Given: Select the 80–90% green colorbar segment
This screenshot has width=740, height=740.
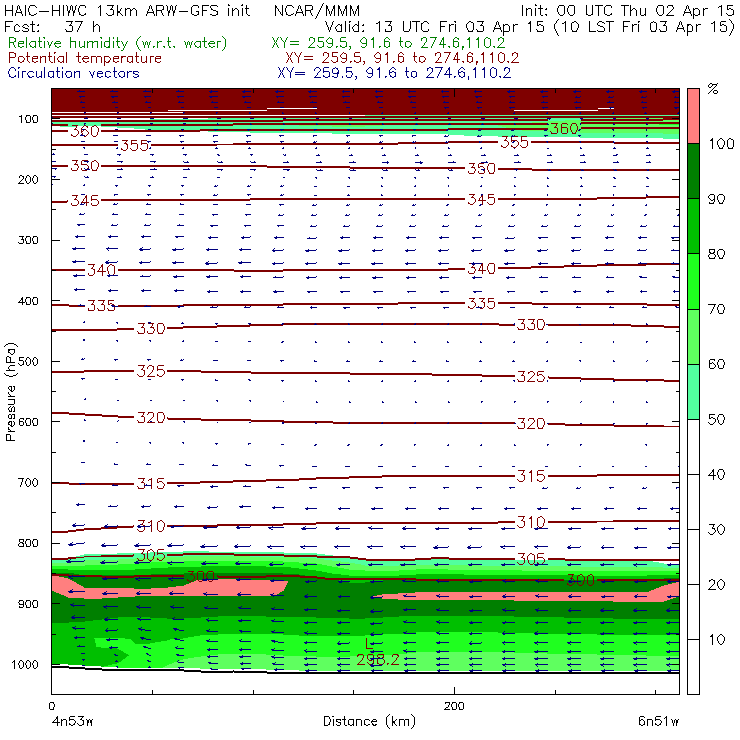Looking at the screenshot, I should coord(693,226).
